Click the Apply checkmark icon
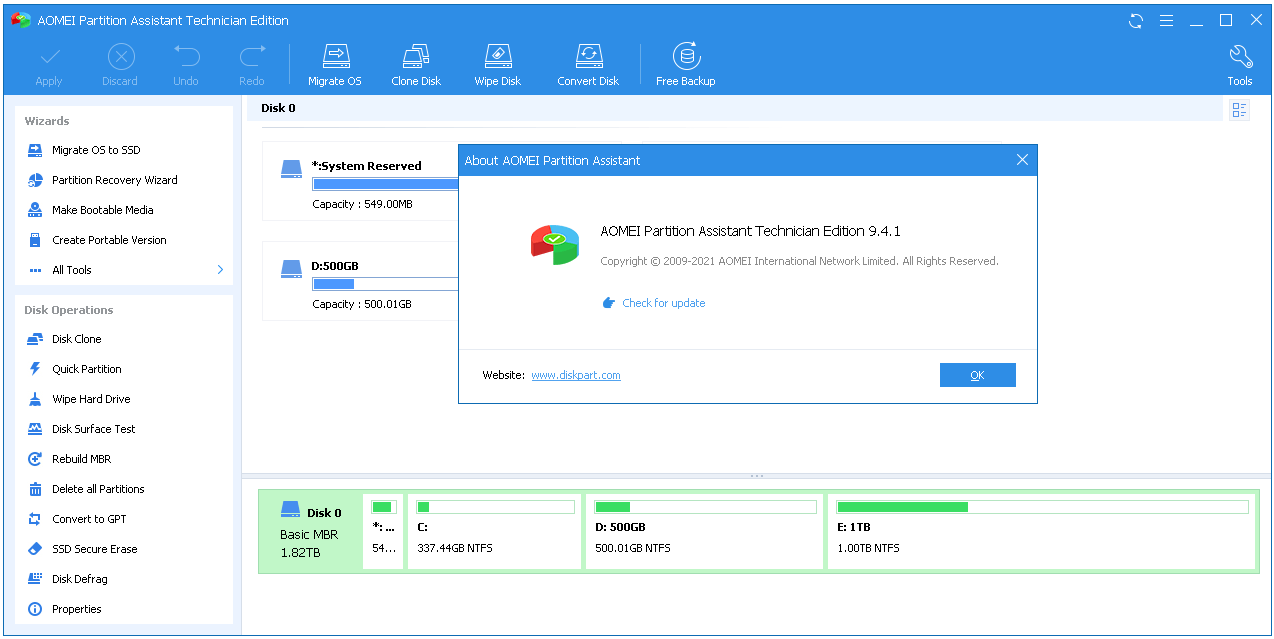Image resolution: width=1274 pixels, height=639 pixels. (49, 57)
